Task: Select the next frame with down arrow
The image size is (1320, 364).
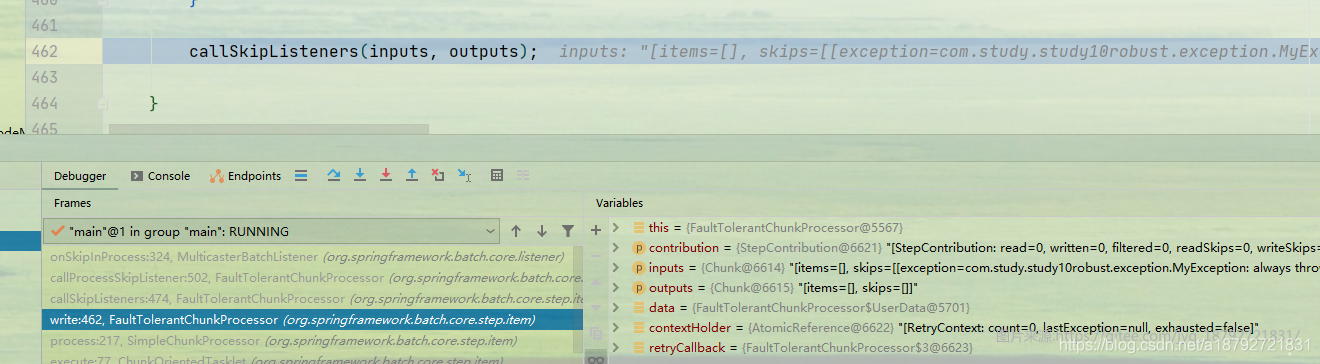Action: click(x=542, y=231)
